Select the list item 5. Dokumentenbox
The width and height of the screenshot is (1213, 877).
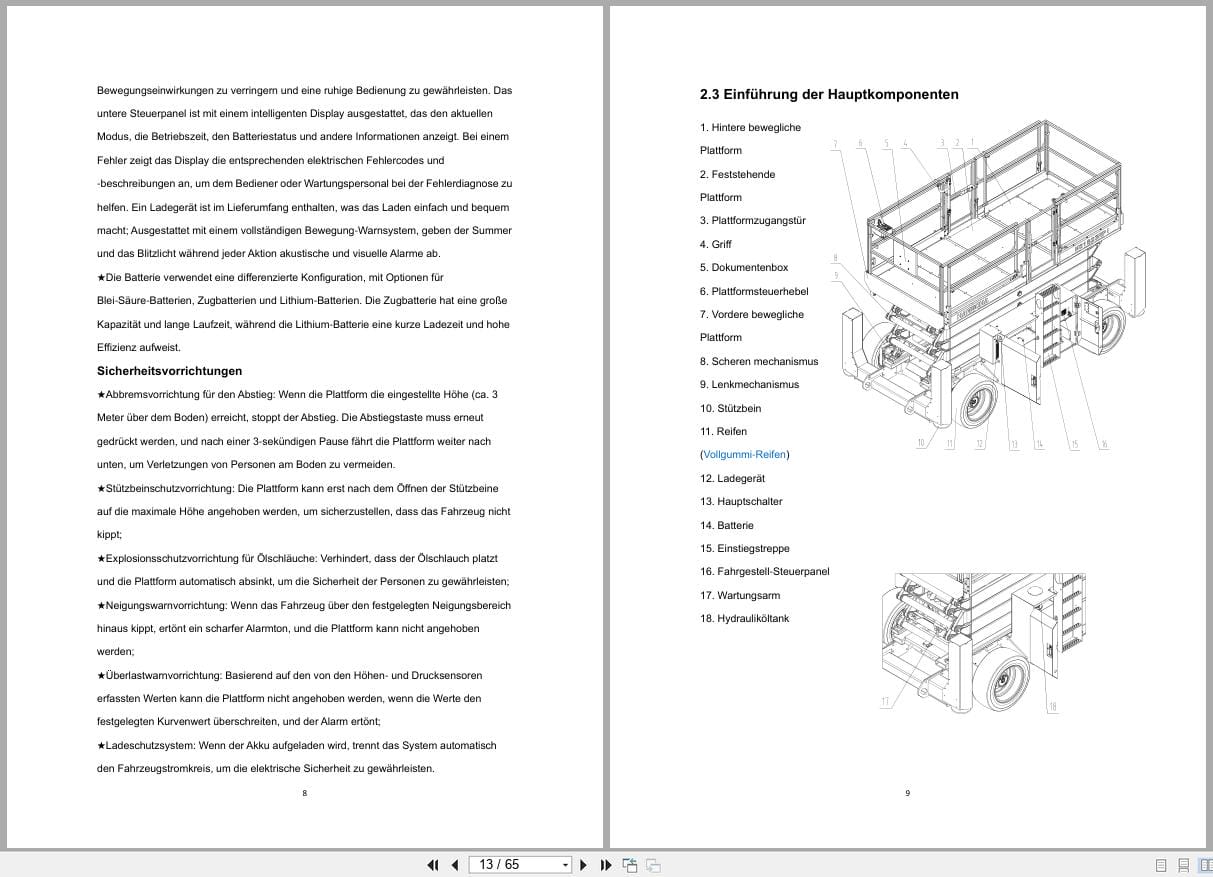tap(744, 267)
